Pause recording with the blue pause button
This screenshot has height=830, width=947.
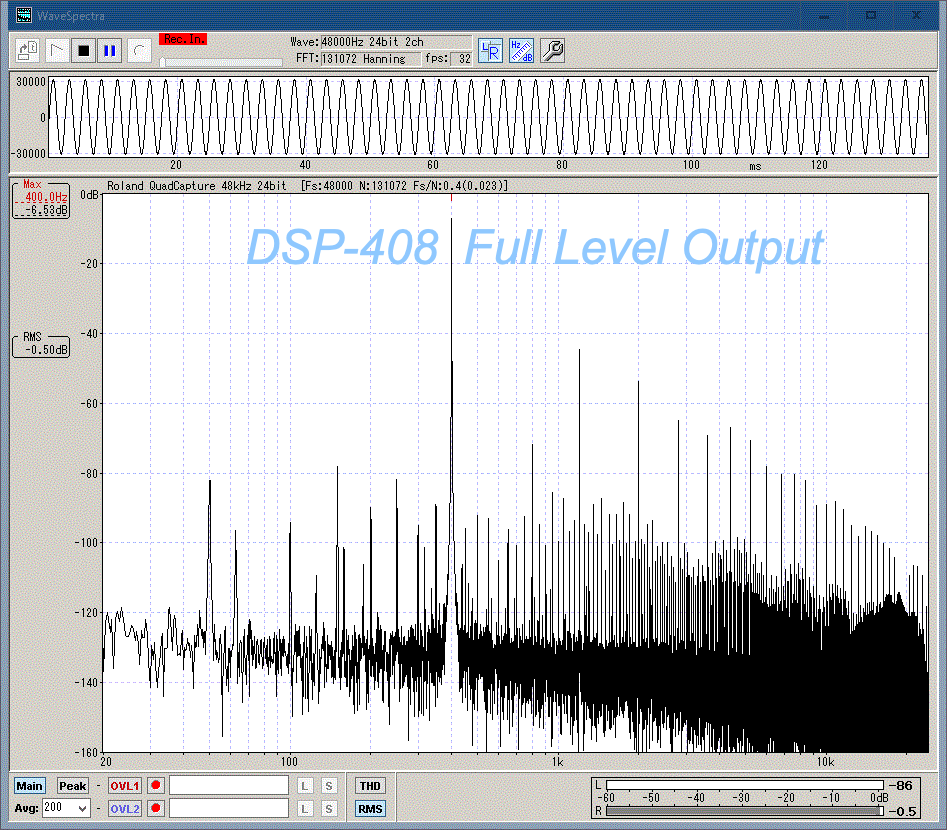(110, 51)
